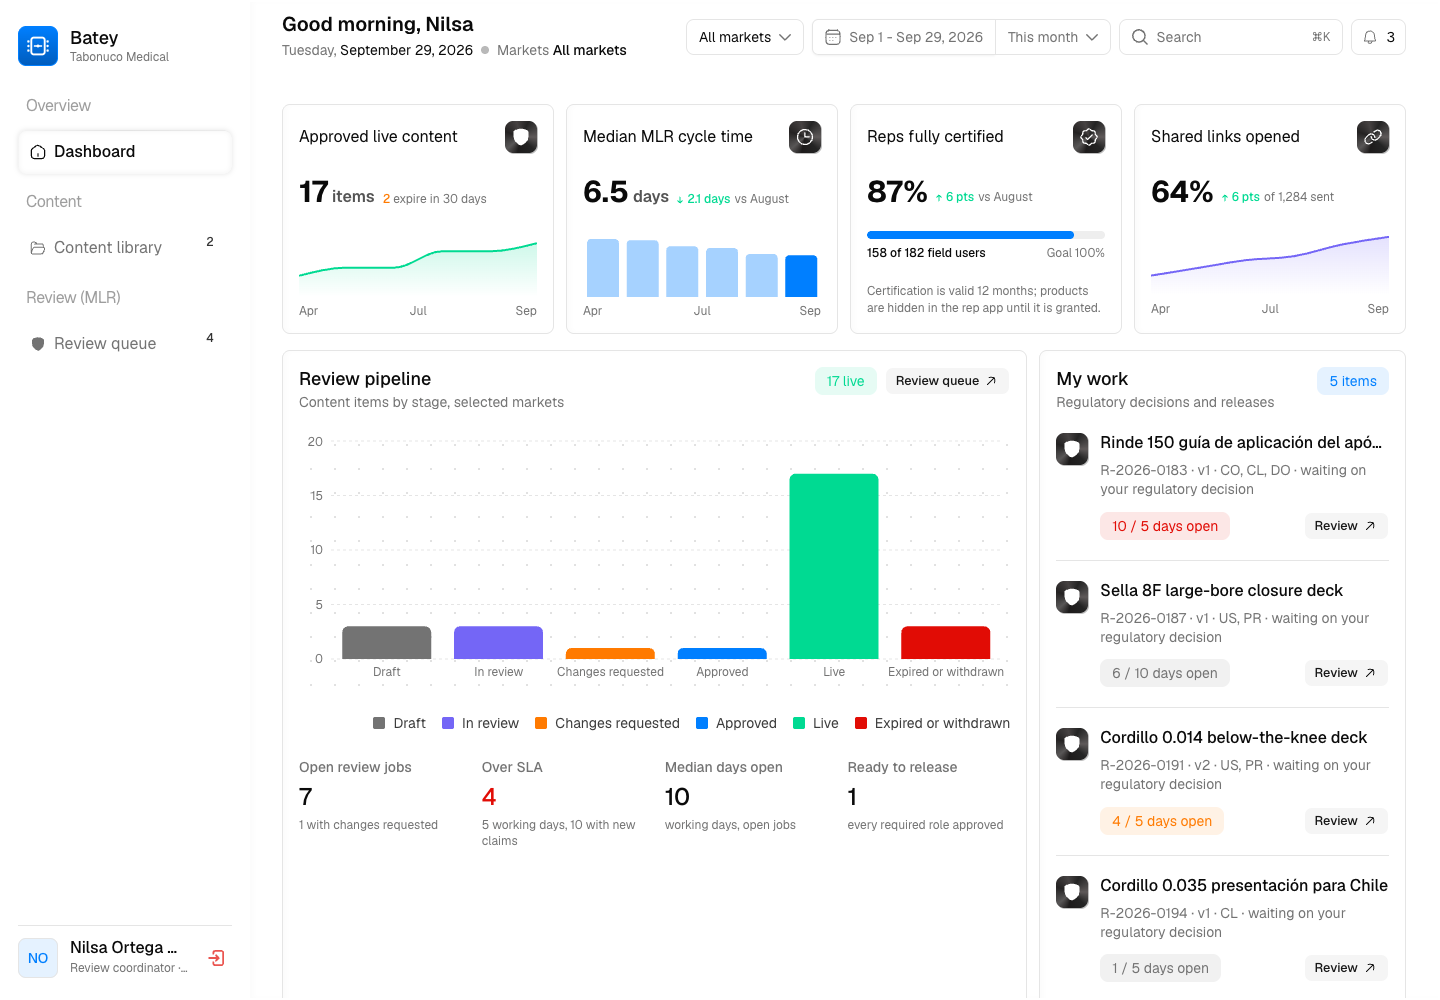Click the clock icon on Median MLR cycle time

pyautogui.click(x=805, y=137)
